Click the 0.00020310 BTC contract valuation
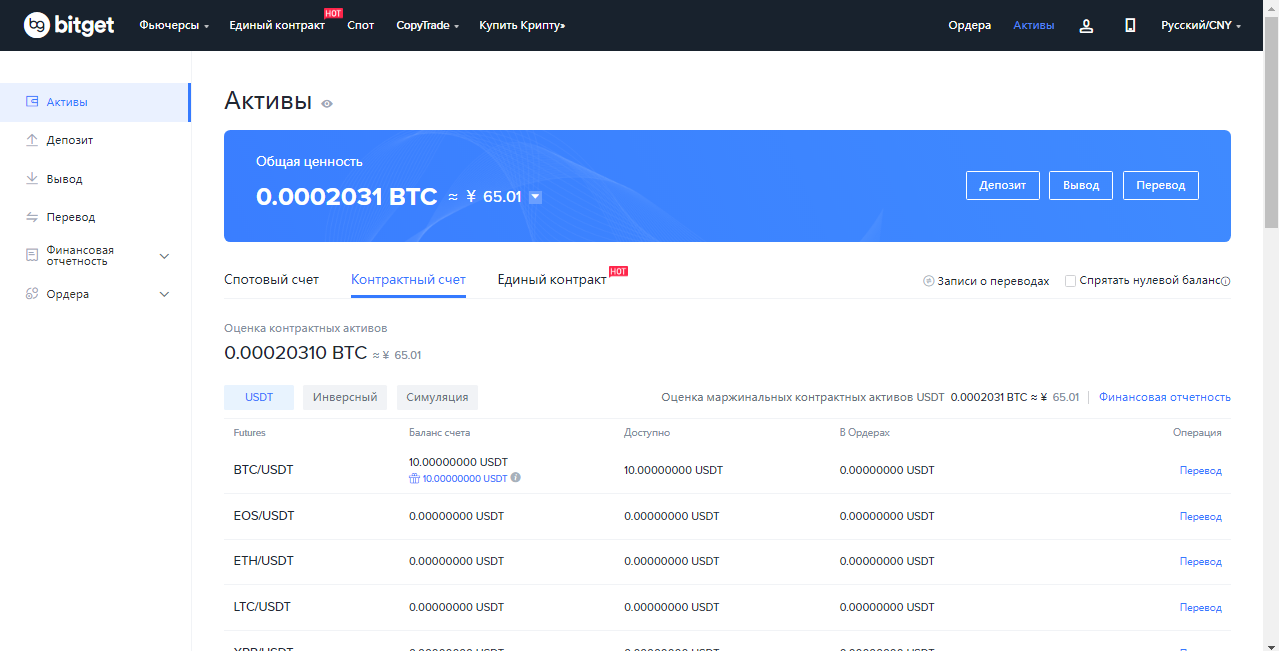Screen dimensions: 1279x651 click(296, 353)
